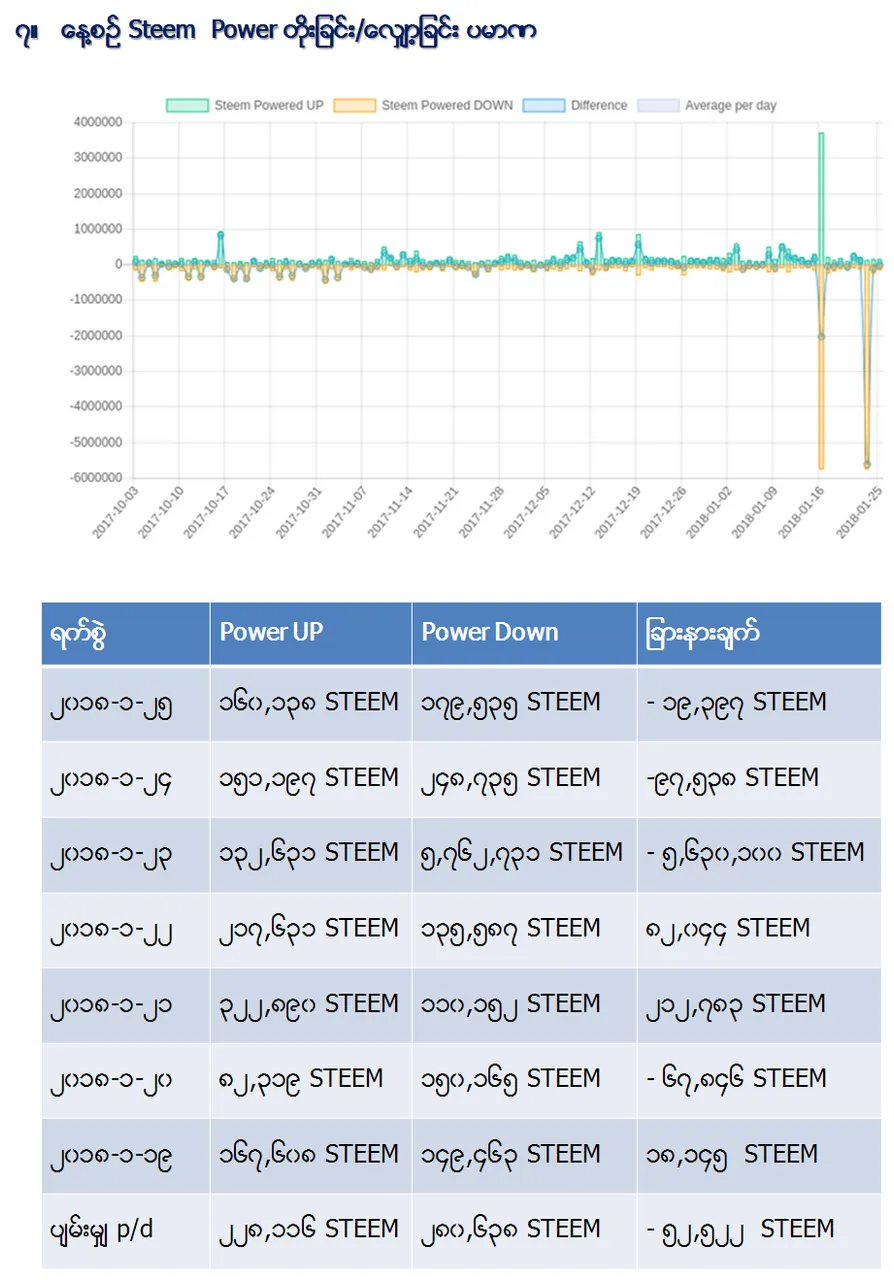The height and width of the screenshot is (1280, 894).
Task: Click the cell '၁၃၅,၅၈၇ STEEM'
Action: coord(524,930)
